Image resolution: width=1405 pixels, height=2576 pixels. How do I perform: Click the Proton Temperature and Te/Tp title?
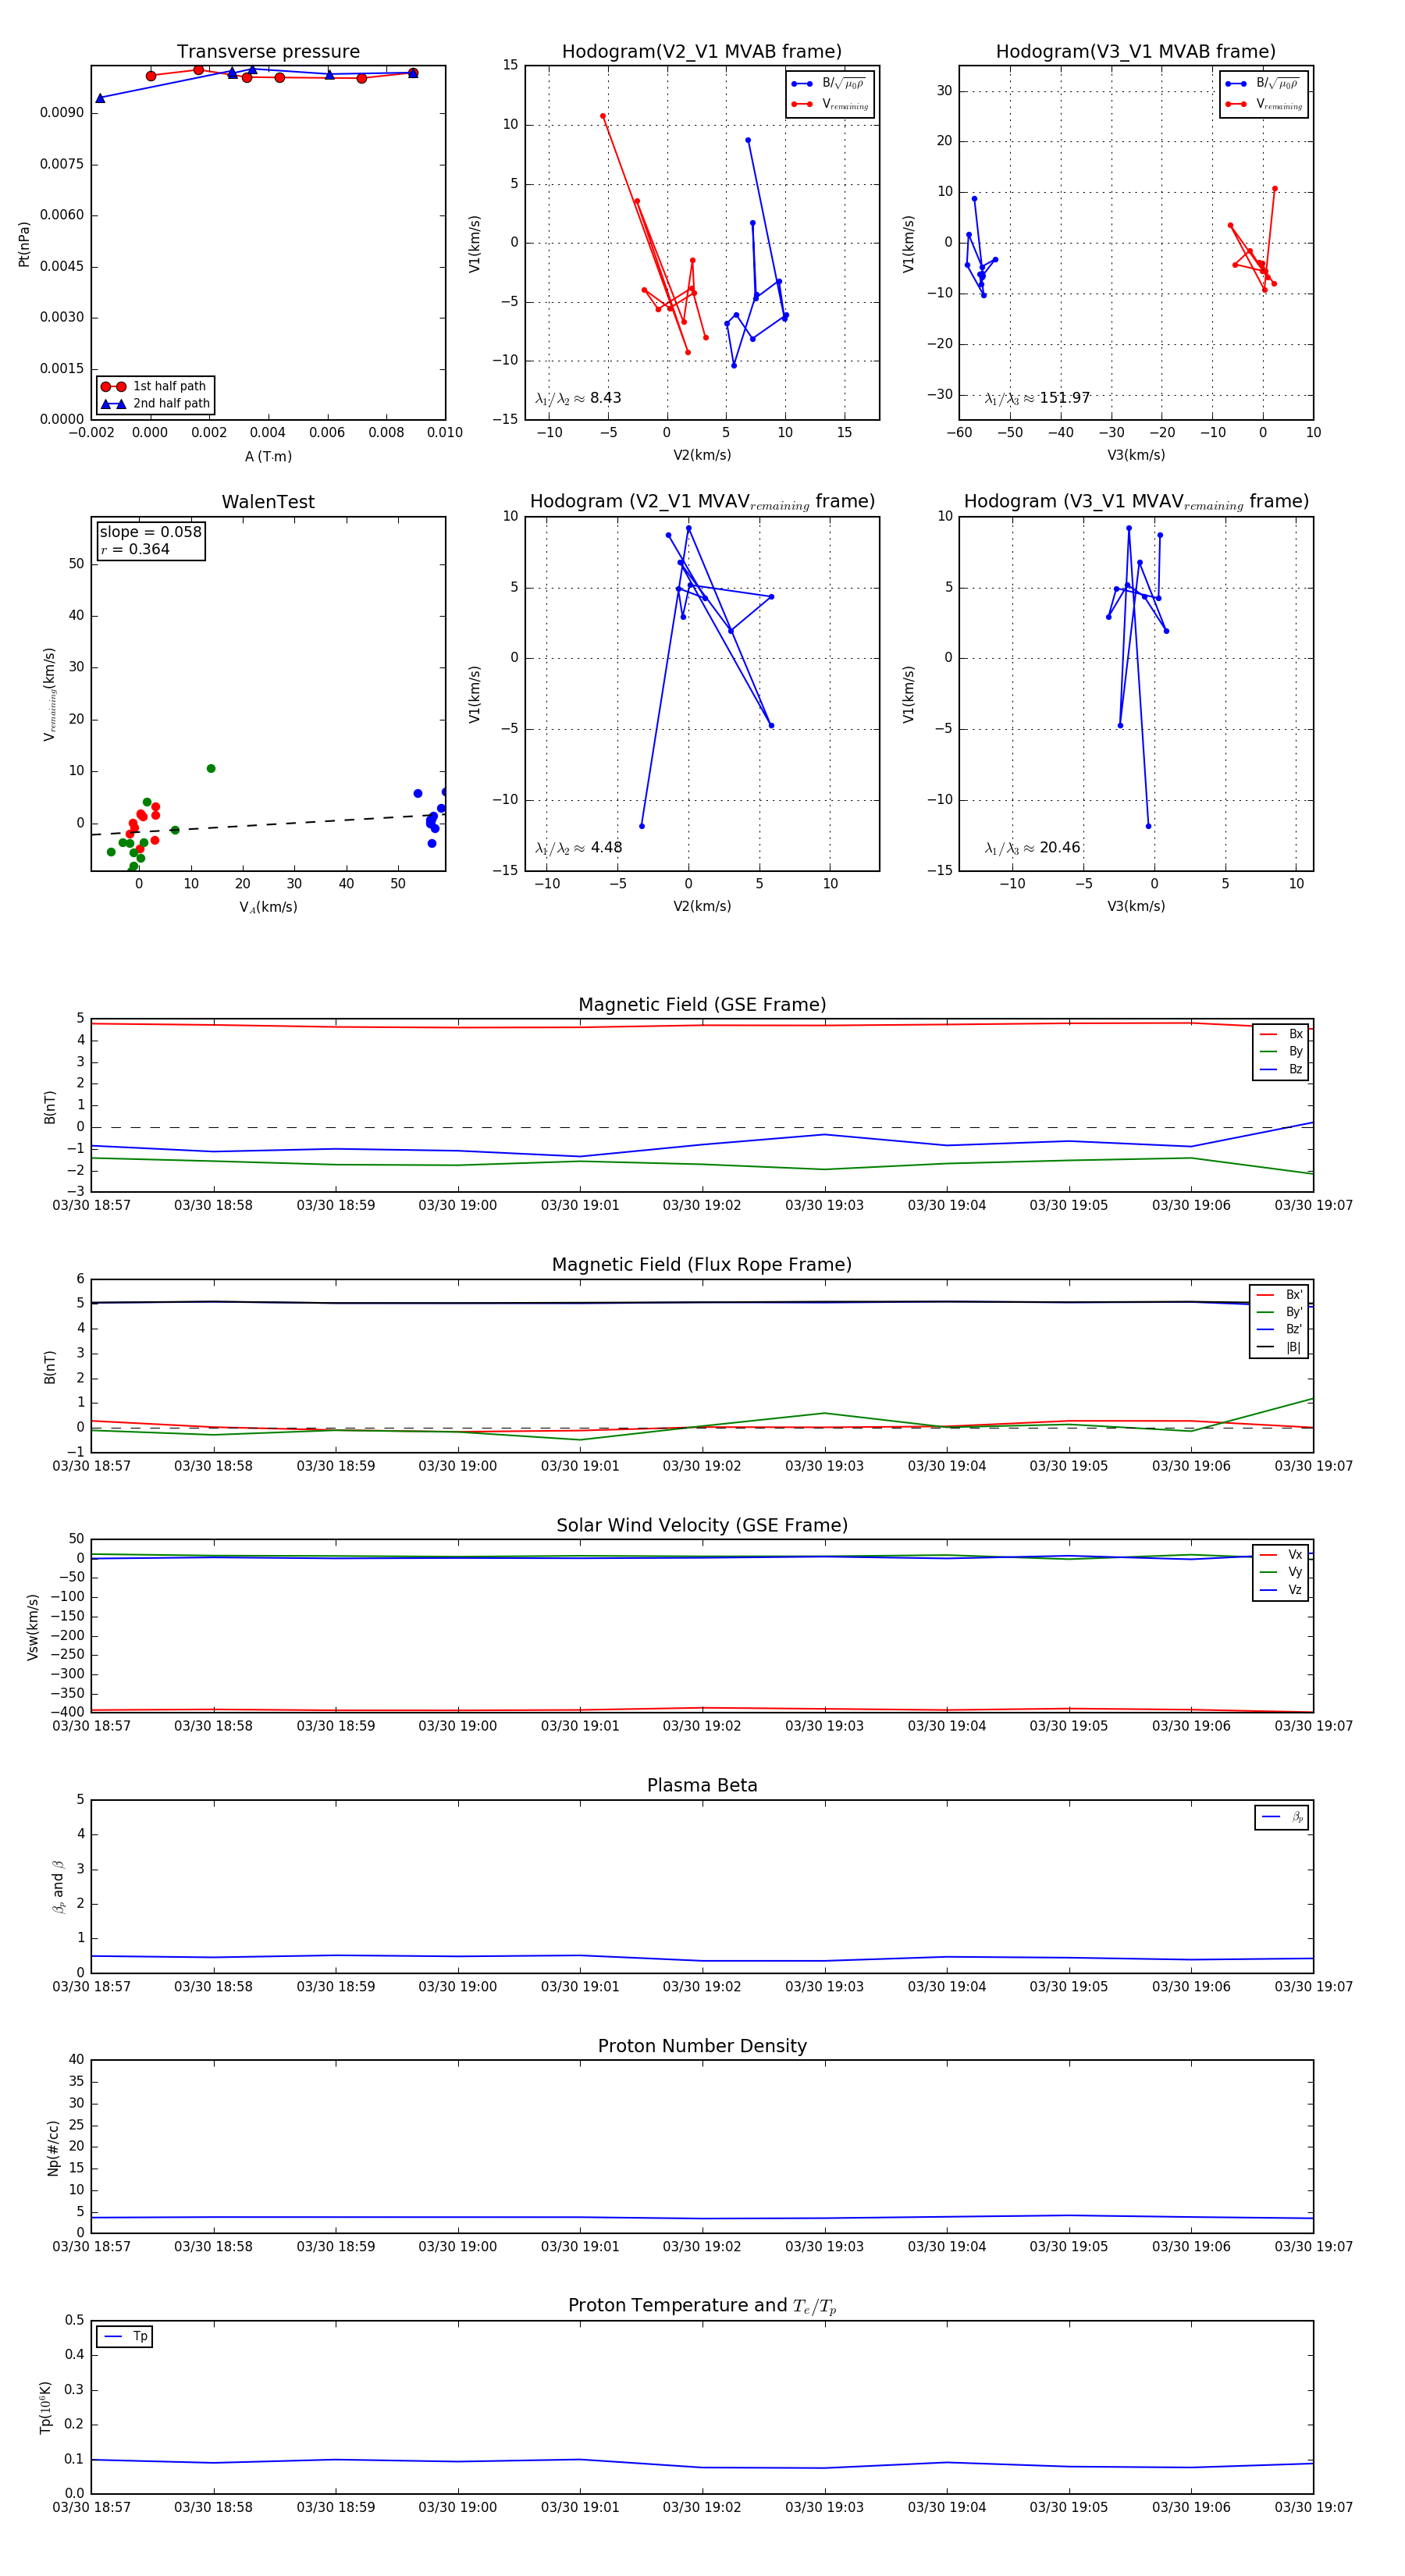(x=702, y=2306)
